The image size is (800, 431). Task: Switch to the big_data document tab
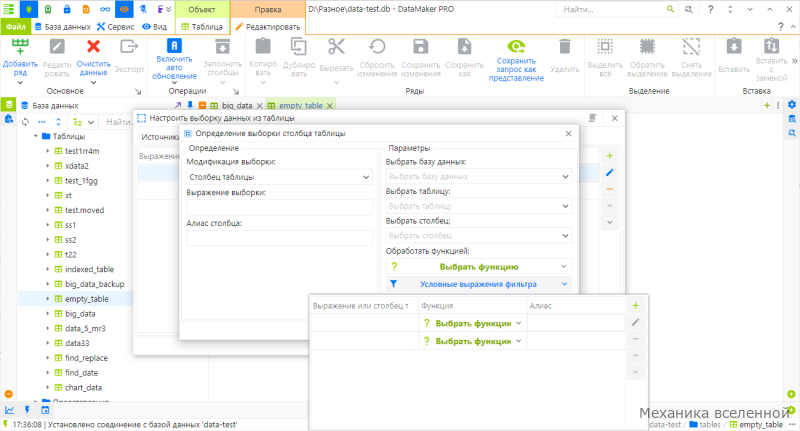(x=237, y=106)
